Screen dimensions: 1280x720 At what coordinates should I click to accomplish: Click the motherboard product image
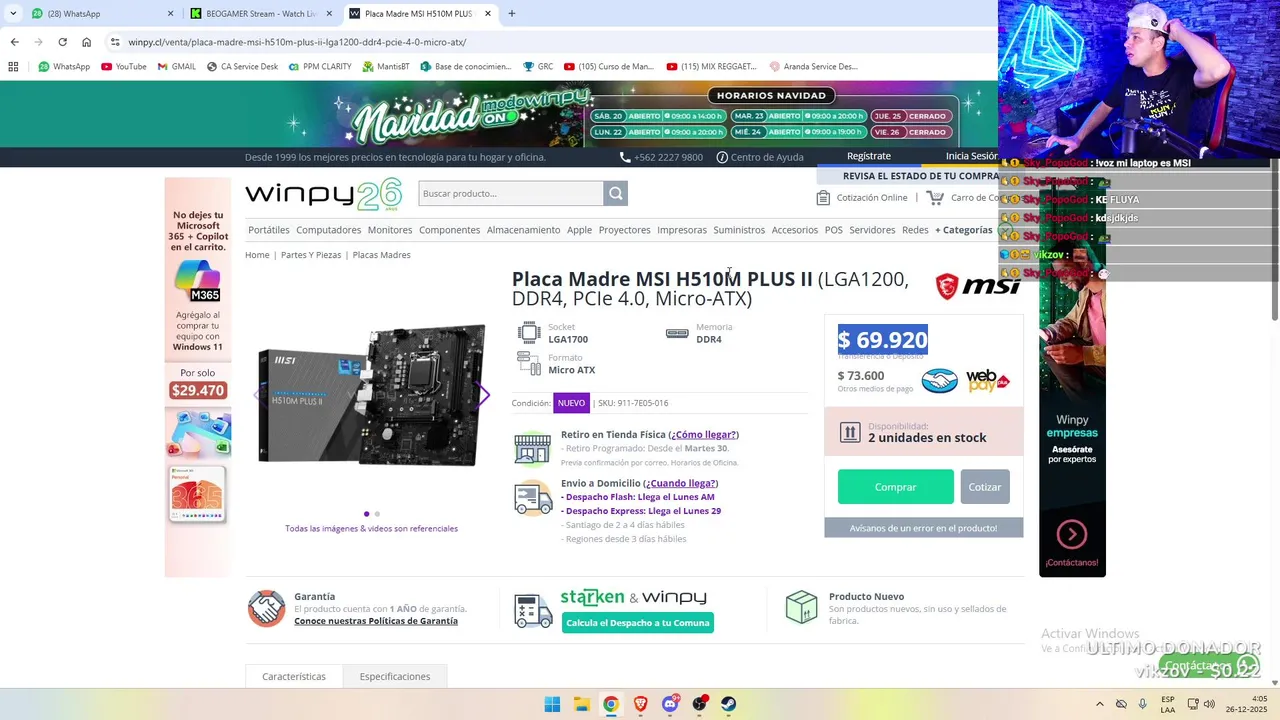point(371,394)
